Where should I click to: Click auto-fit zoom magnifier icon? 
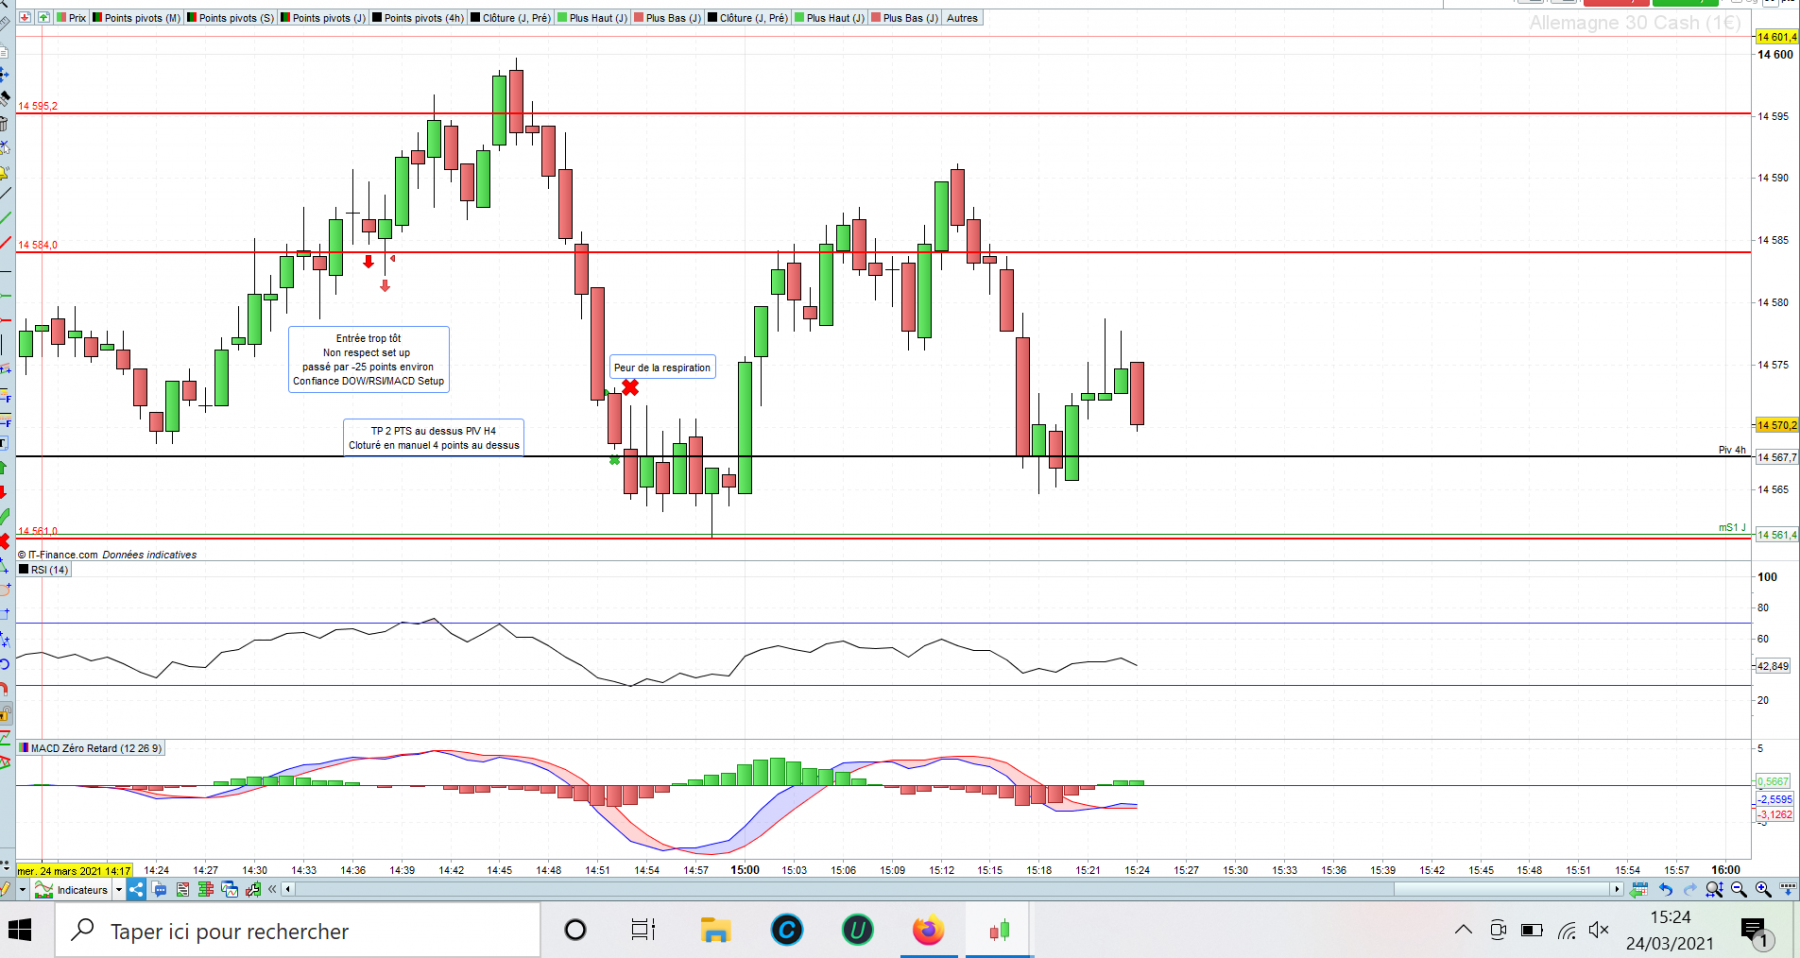click(1714, 889)
